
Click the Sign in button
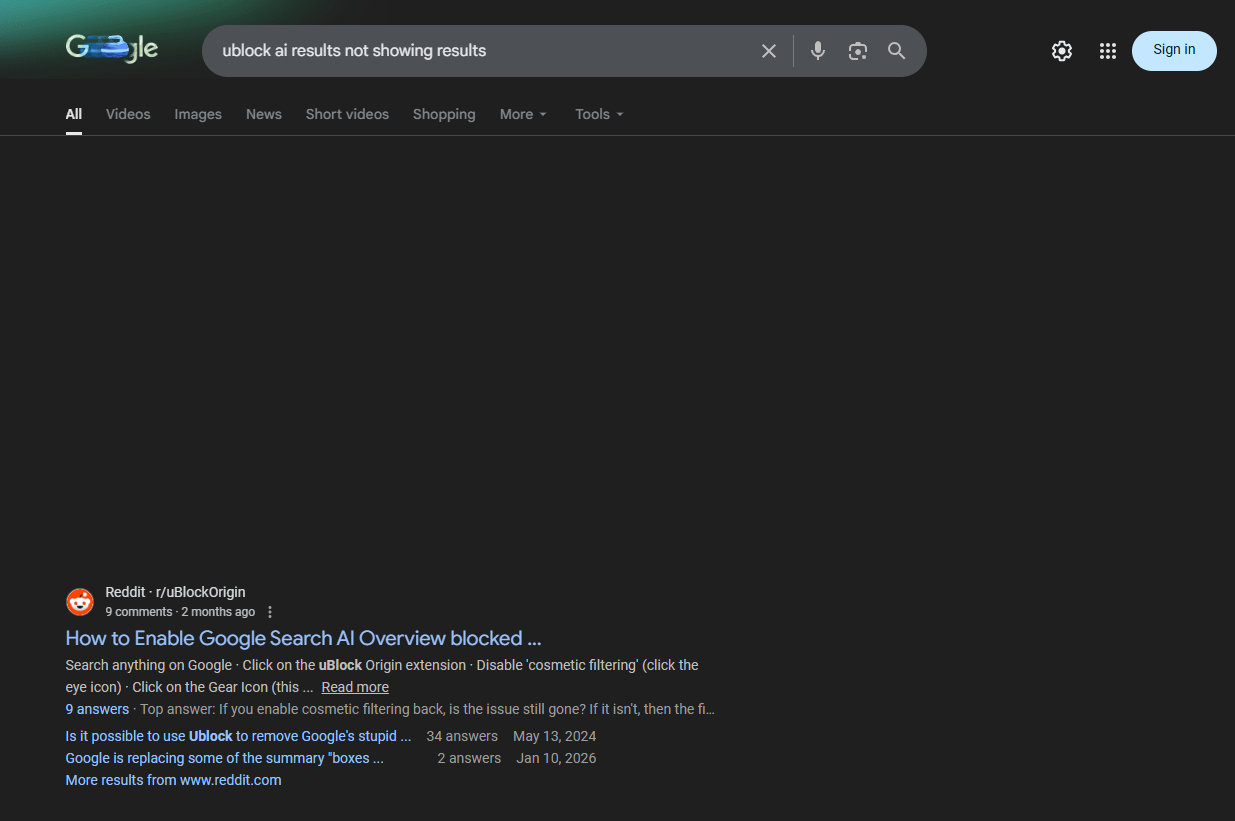coord(1174,50)
